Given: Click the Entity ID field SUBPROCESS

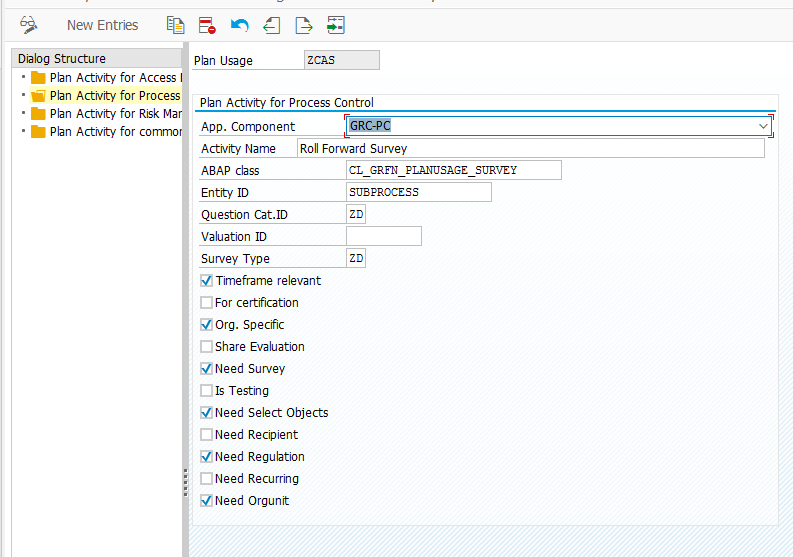Looking at the screenshot, I should point(419,192).
